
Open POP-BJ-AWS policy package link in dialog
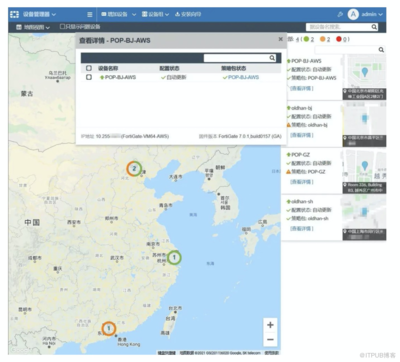tap(243, 77)
